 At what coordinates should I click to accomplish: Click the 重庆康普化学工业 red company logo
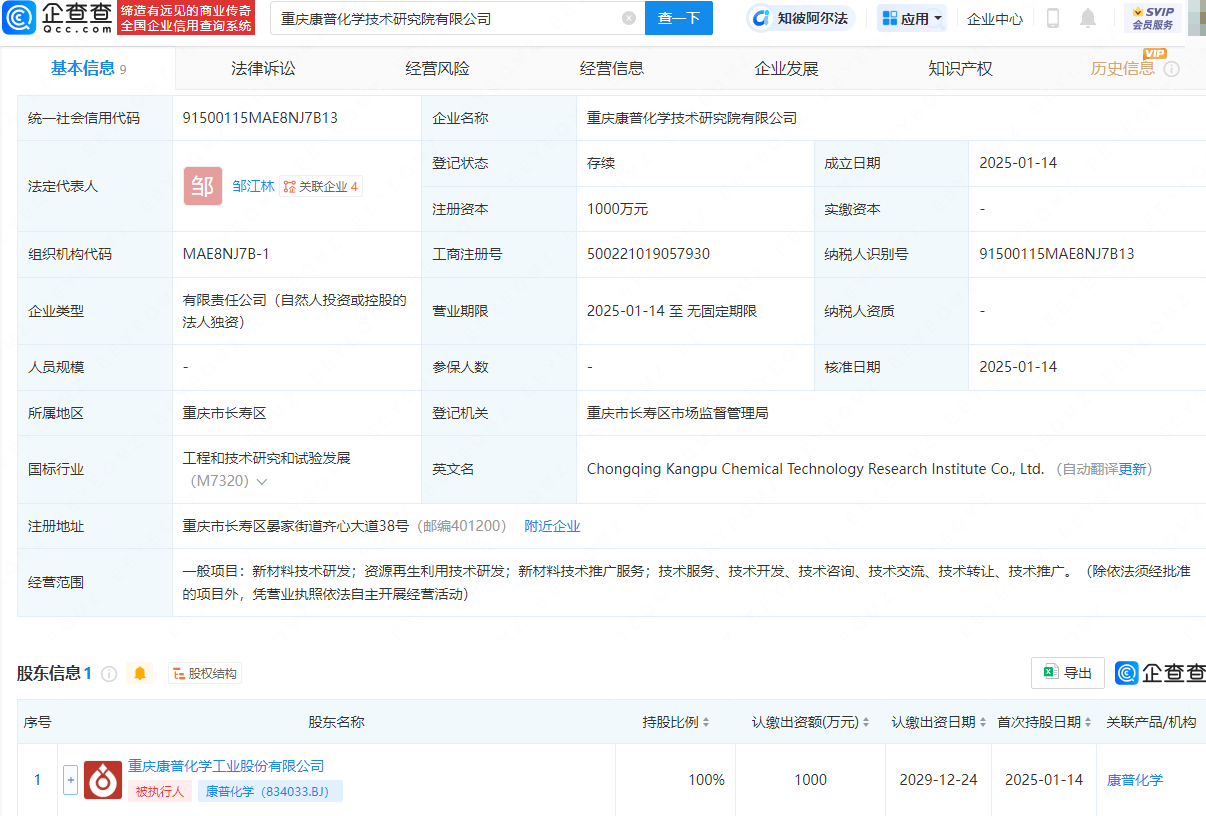(x=103, y=780)
